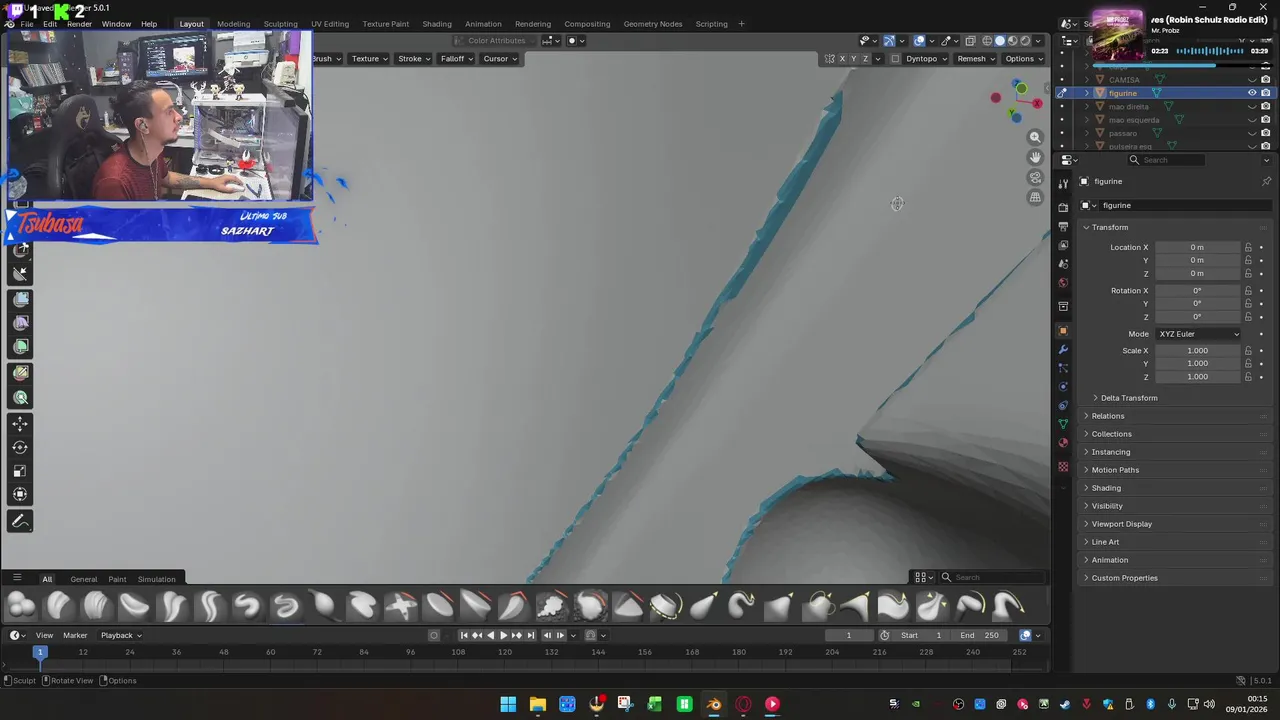This screenshot has width=1280, height=720.
Task: Toggle visibility eye of figurine object
Action: [x=1252, y=93]
